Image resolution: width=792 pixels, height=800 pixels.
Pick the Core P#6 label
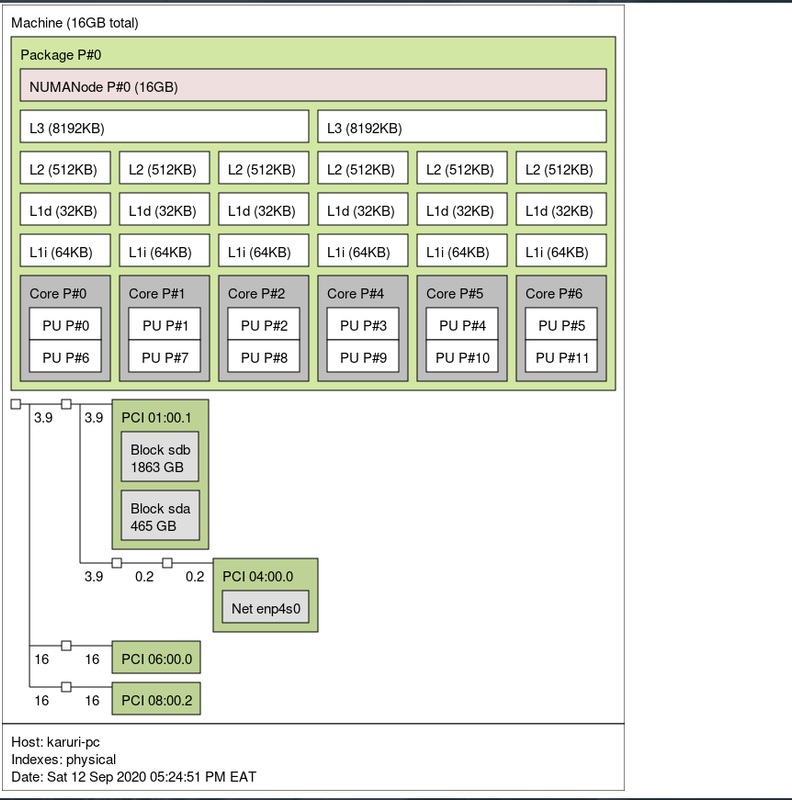554,293
